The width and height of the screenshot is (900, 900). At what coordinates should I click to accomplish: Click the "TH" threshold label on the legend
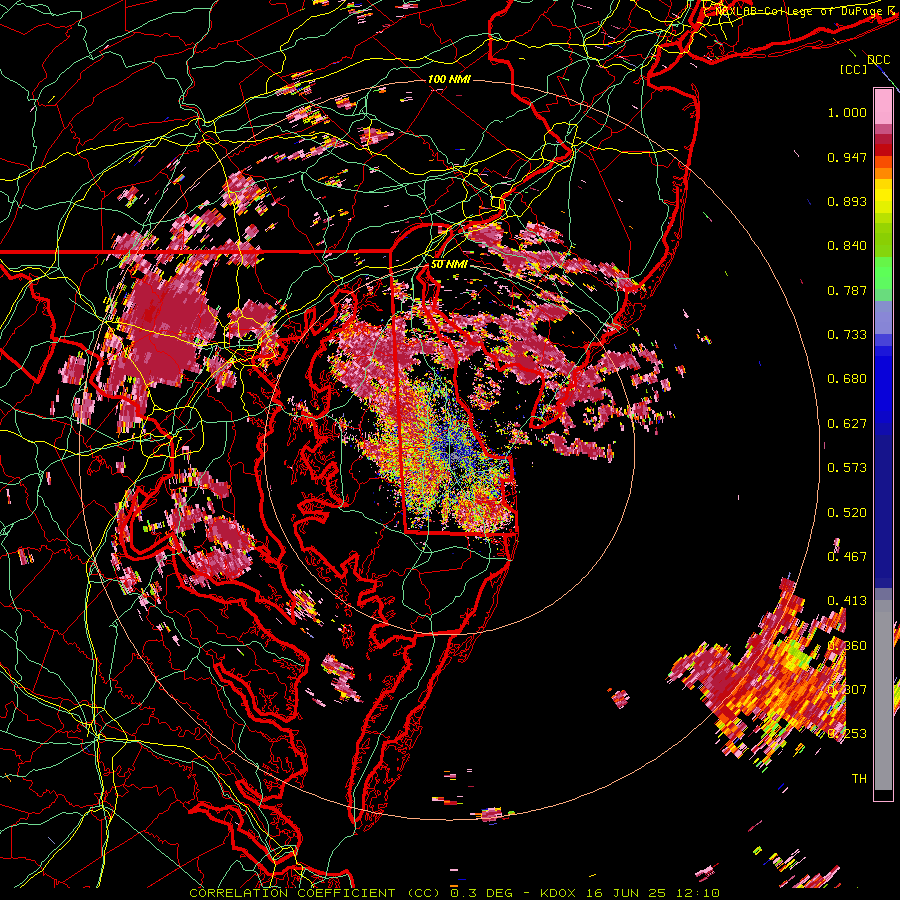coord(859,779)
